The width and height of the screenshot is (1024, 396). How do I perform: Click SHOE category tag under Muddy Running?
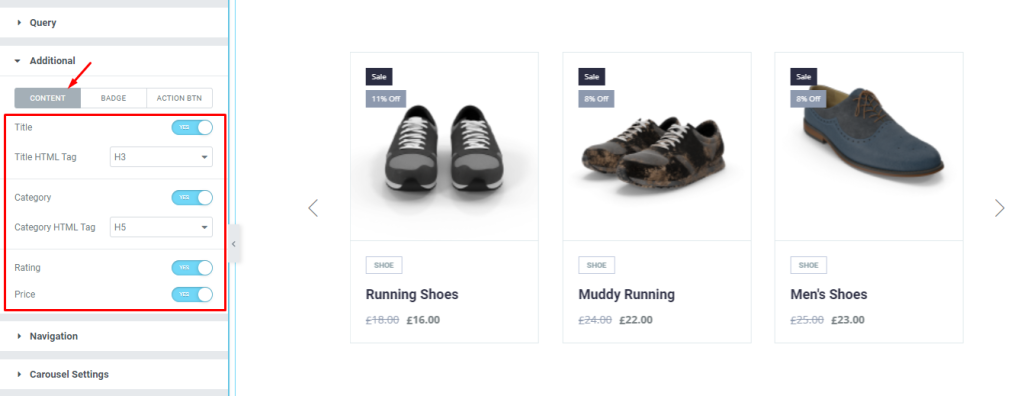click(596, 265)
